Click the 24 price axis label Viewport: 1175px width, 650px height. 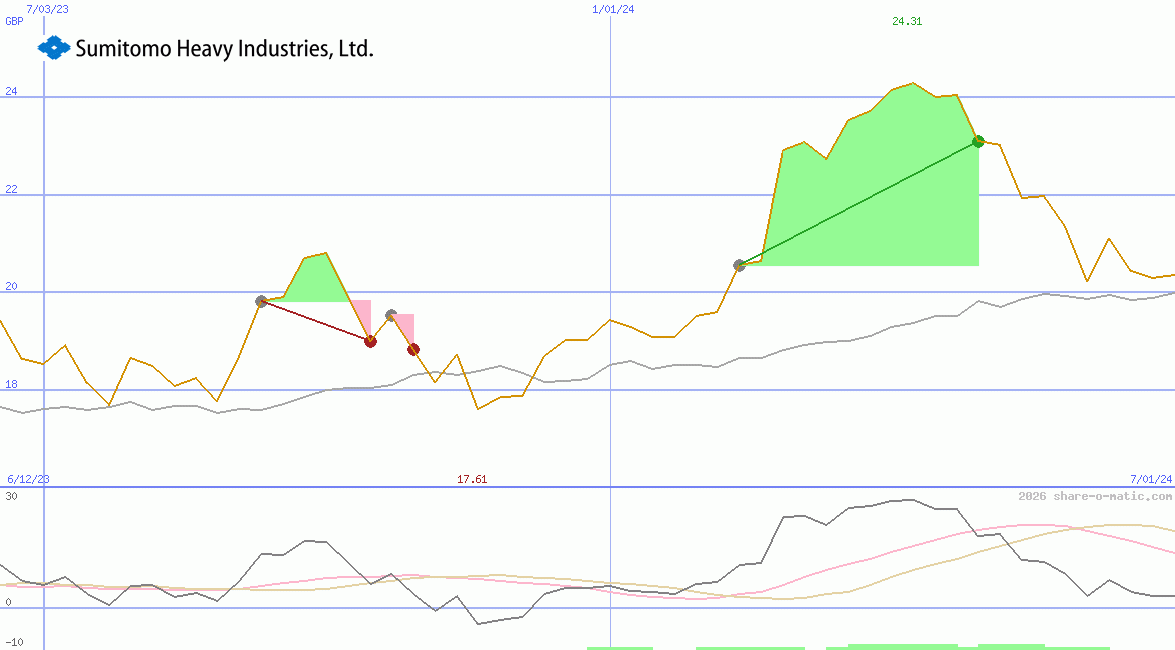tap(11, 91)
